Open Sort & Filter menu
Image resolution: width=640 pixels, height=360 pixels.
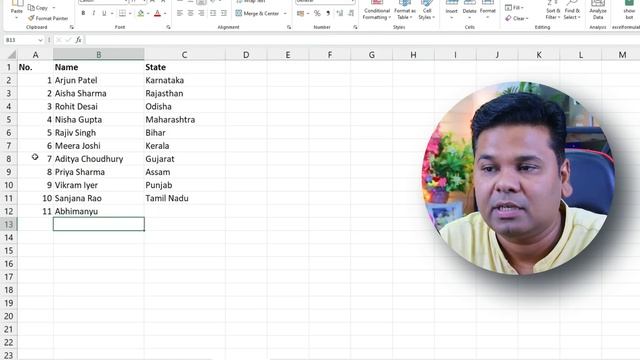(x=553, y=11)
